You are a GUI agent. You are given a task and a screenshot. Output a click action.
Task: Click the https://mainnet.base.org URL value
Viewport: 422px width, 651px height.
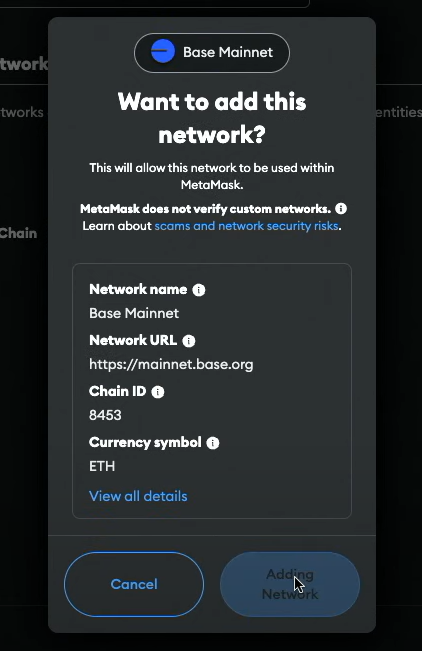tap(171, 365)
